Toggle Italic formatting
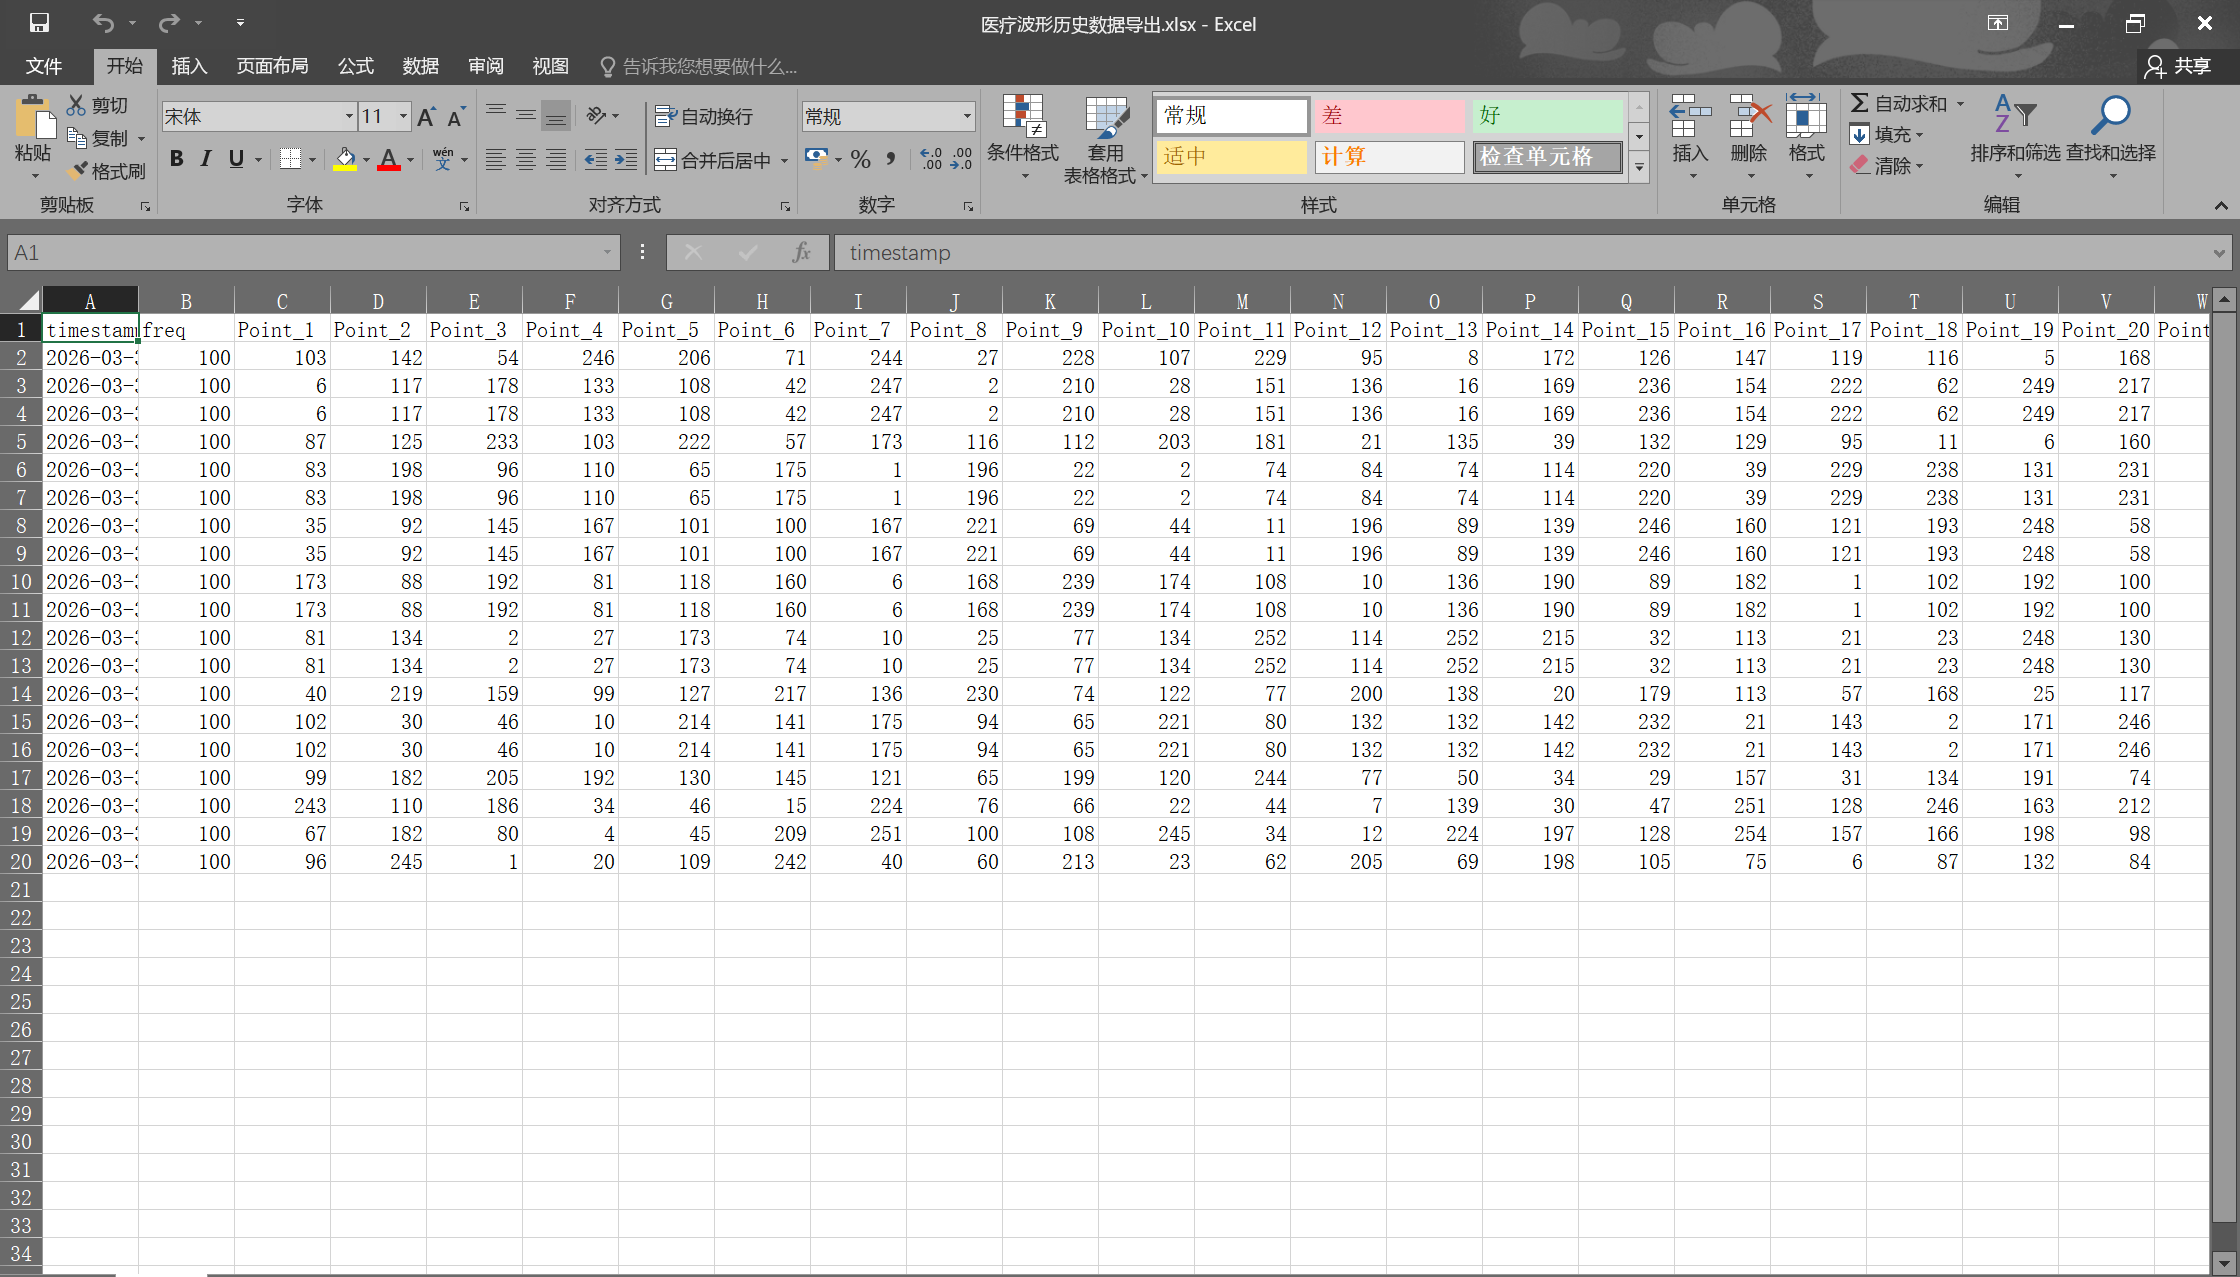The height and width of the screenshot is (1277, 2240). (206, 159)
